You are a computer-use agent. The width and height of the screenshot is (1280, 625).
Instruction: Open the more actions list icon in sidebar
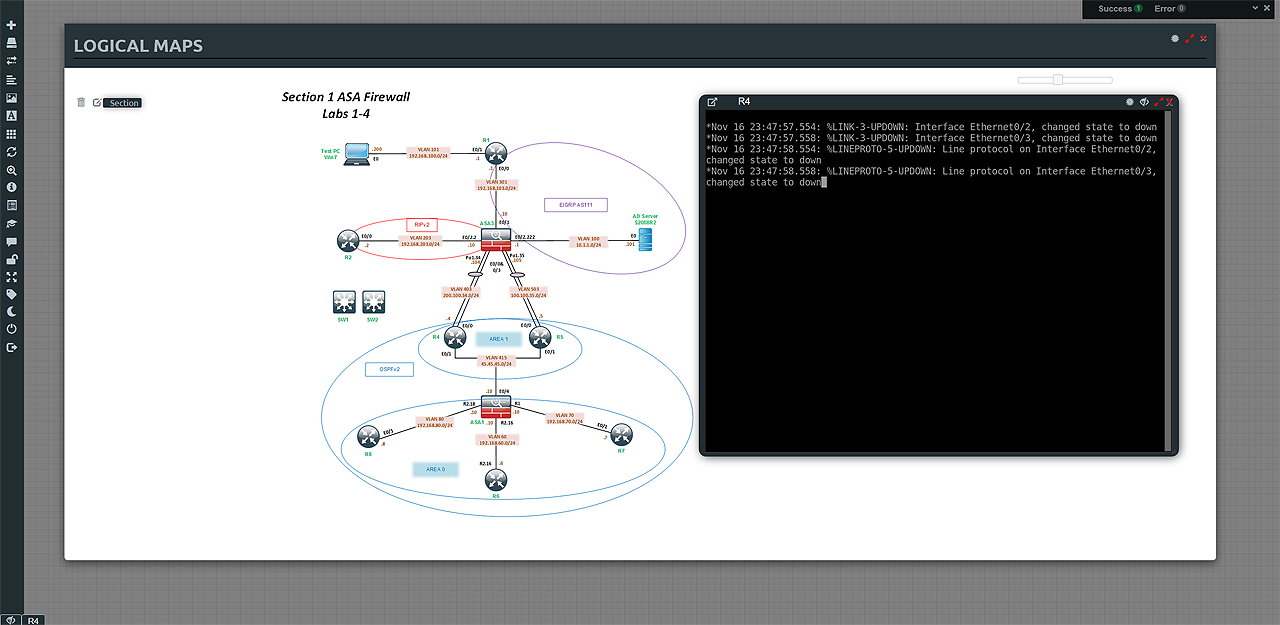[x=11, y=79]
